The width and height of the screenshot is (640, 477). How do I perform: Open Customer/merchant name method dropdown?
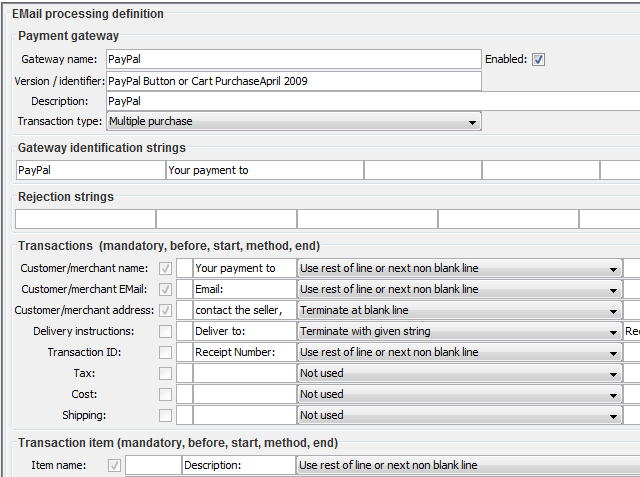click(x=460, y=268)
